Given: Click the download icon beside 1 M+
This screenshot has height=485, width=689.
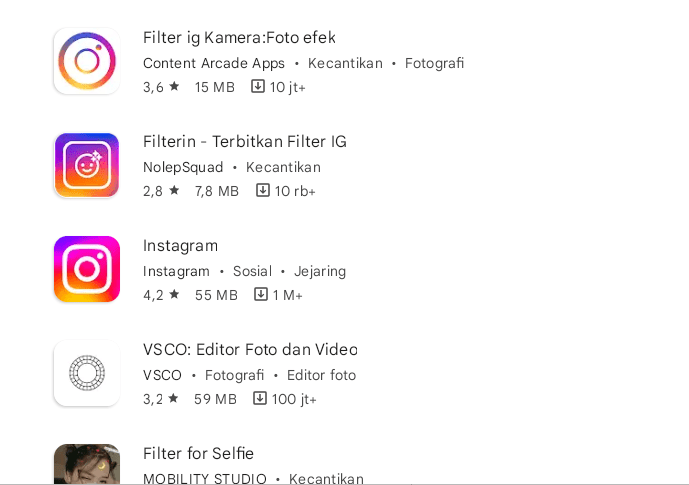Looking at the screenshot, I should (261, 294).
